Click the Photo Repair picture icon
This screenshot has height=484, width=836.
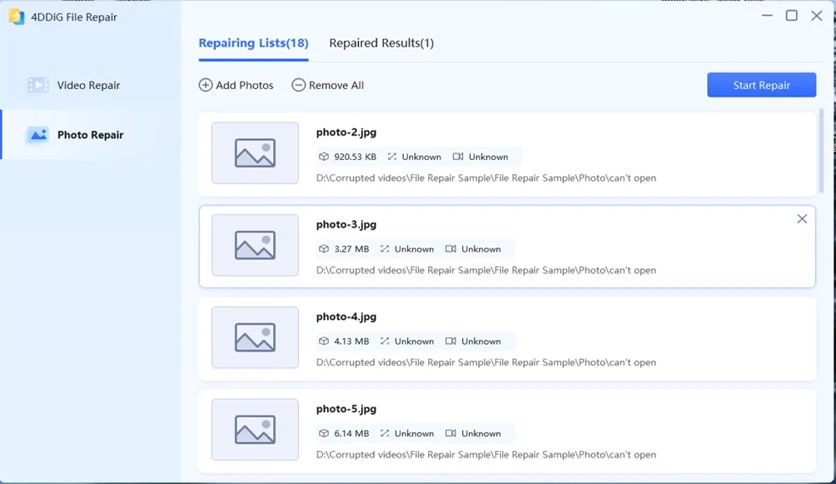click(x=38, y=135)
